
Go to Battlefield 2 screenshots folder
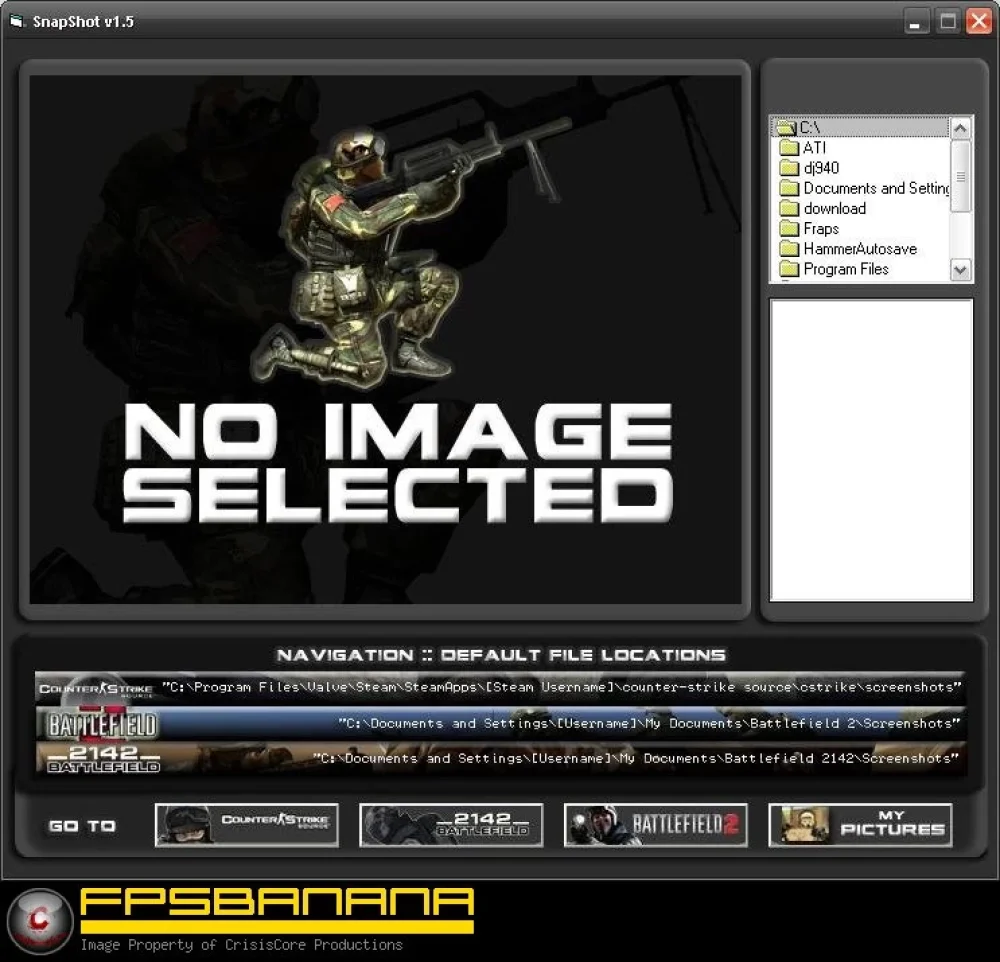click(x=656, y=825)
